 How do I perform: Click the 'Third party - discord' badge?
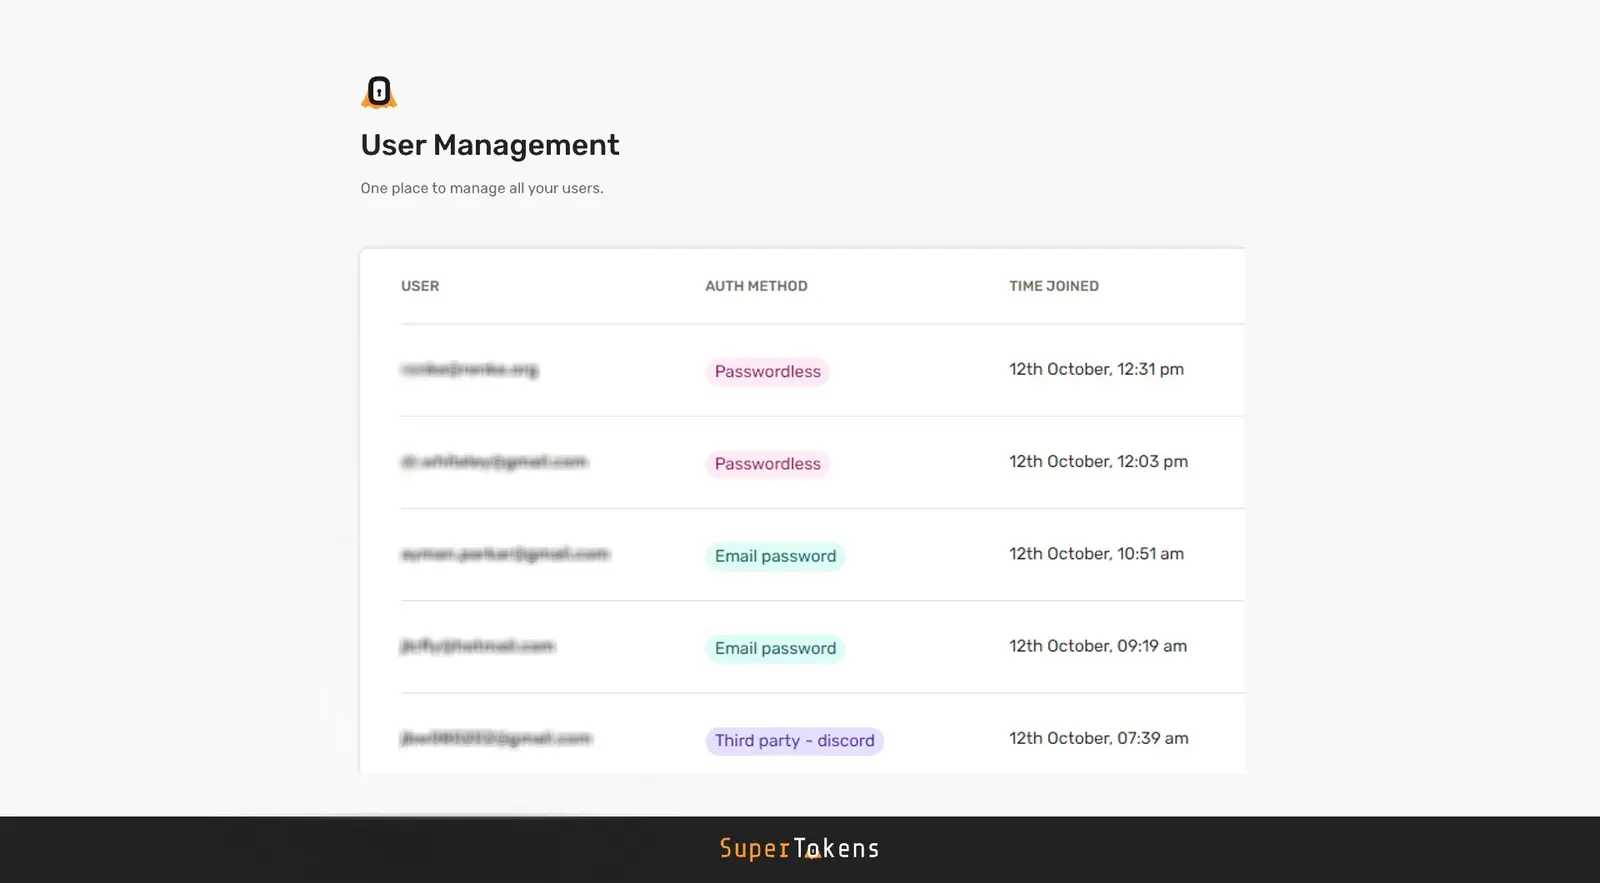coord(794,741)
